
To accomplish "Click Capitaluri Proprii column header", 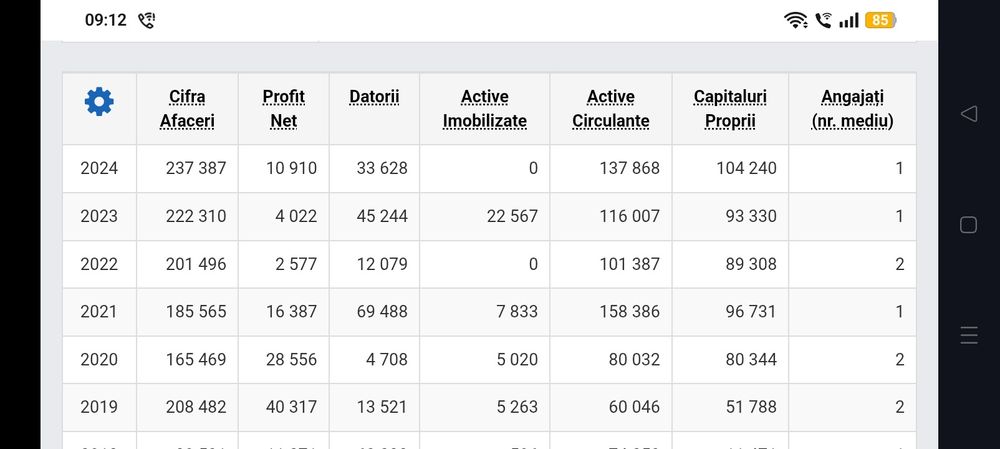I will (730, 109).
